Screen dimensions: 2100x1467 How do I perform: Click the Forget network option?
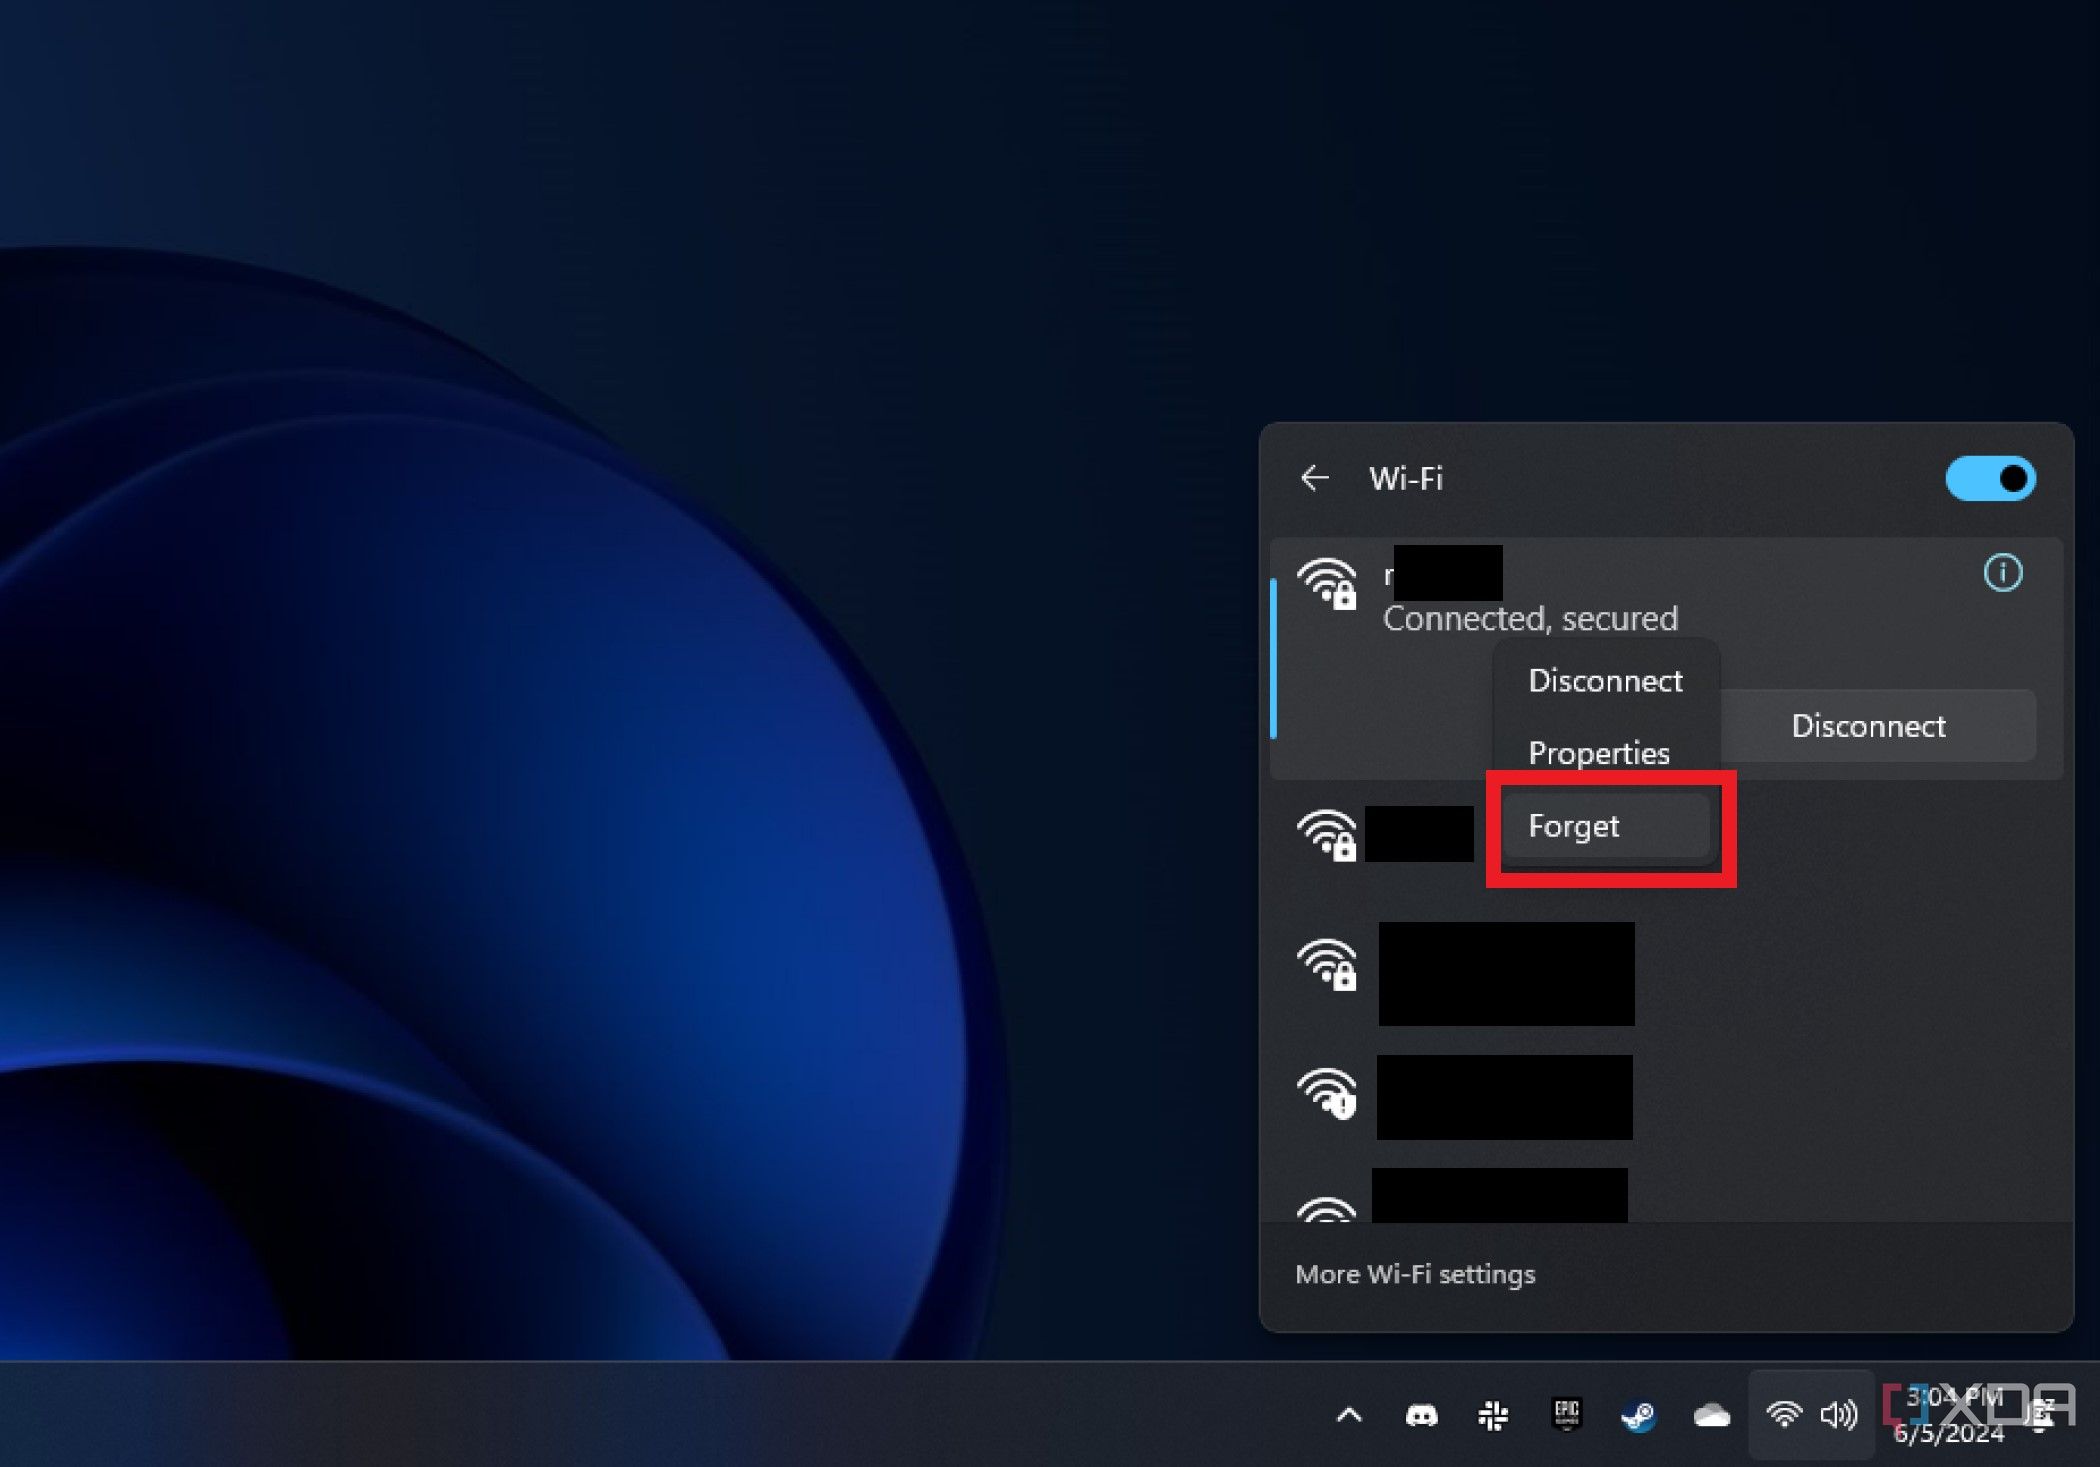(1575, 825)
